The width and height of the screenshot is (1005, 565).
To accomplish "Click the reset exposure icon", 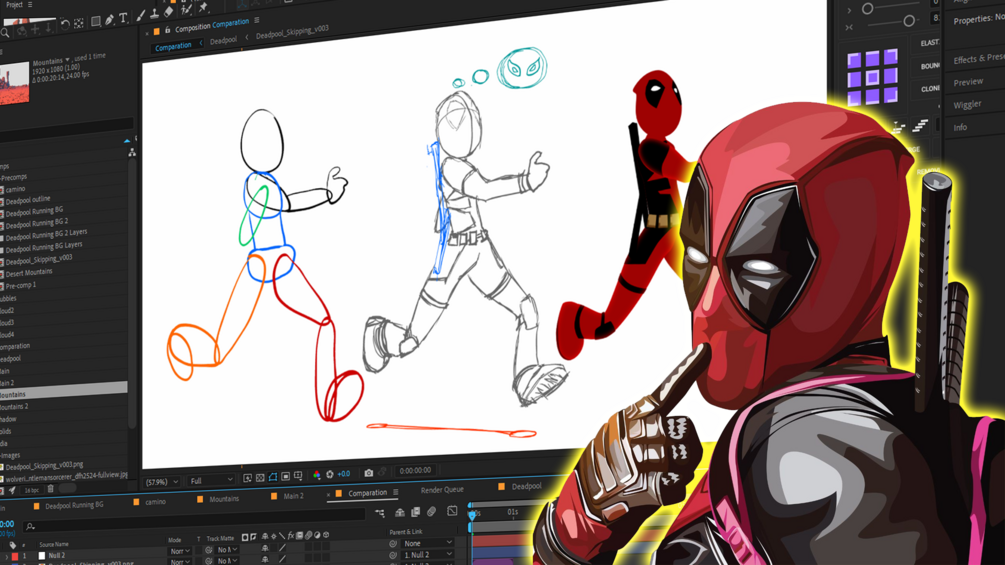I will 329,474.
